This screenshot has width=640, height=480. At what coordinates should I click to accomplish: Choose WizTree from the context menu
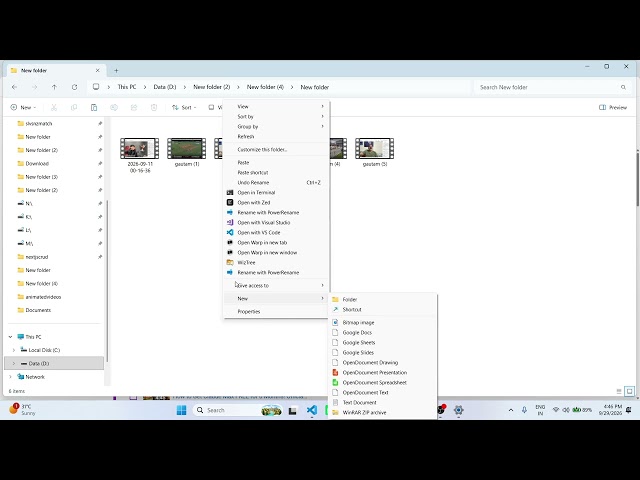tap(276, 262)
